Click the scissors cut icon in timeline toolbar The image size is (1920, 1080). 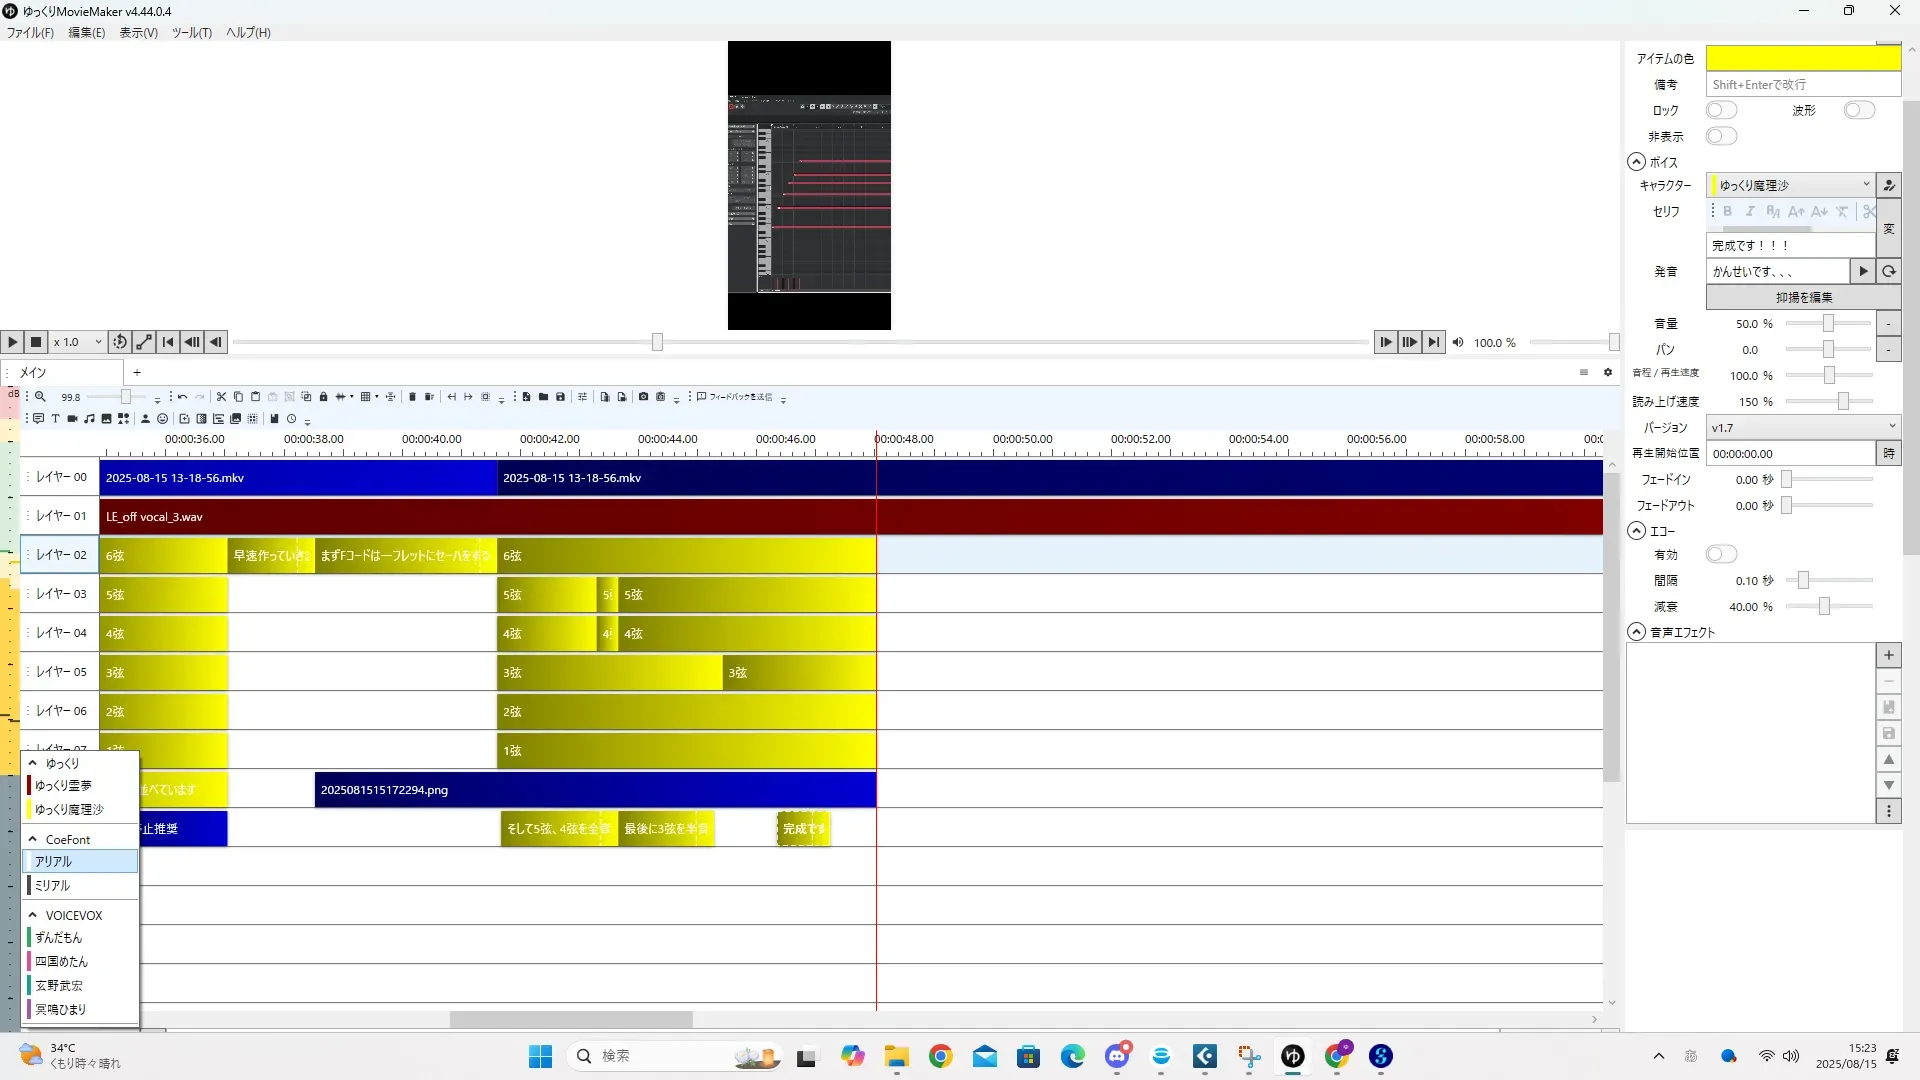(x=221, y=397)
